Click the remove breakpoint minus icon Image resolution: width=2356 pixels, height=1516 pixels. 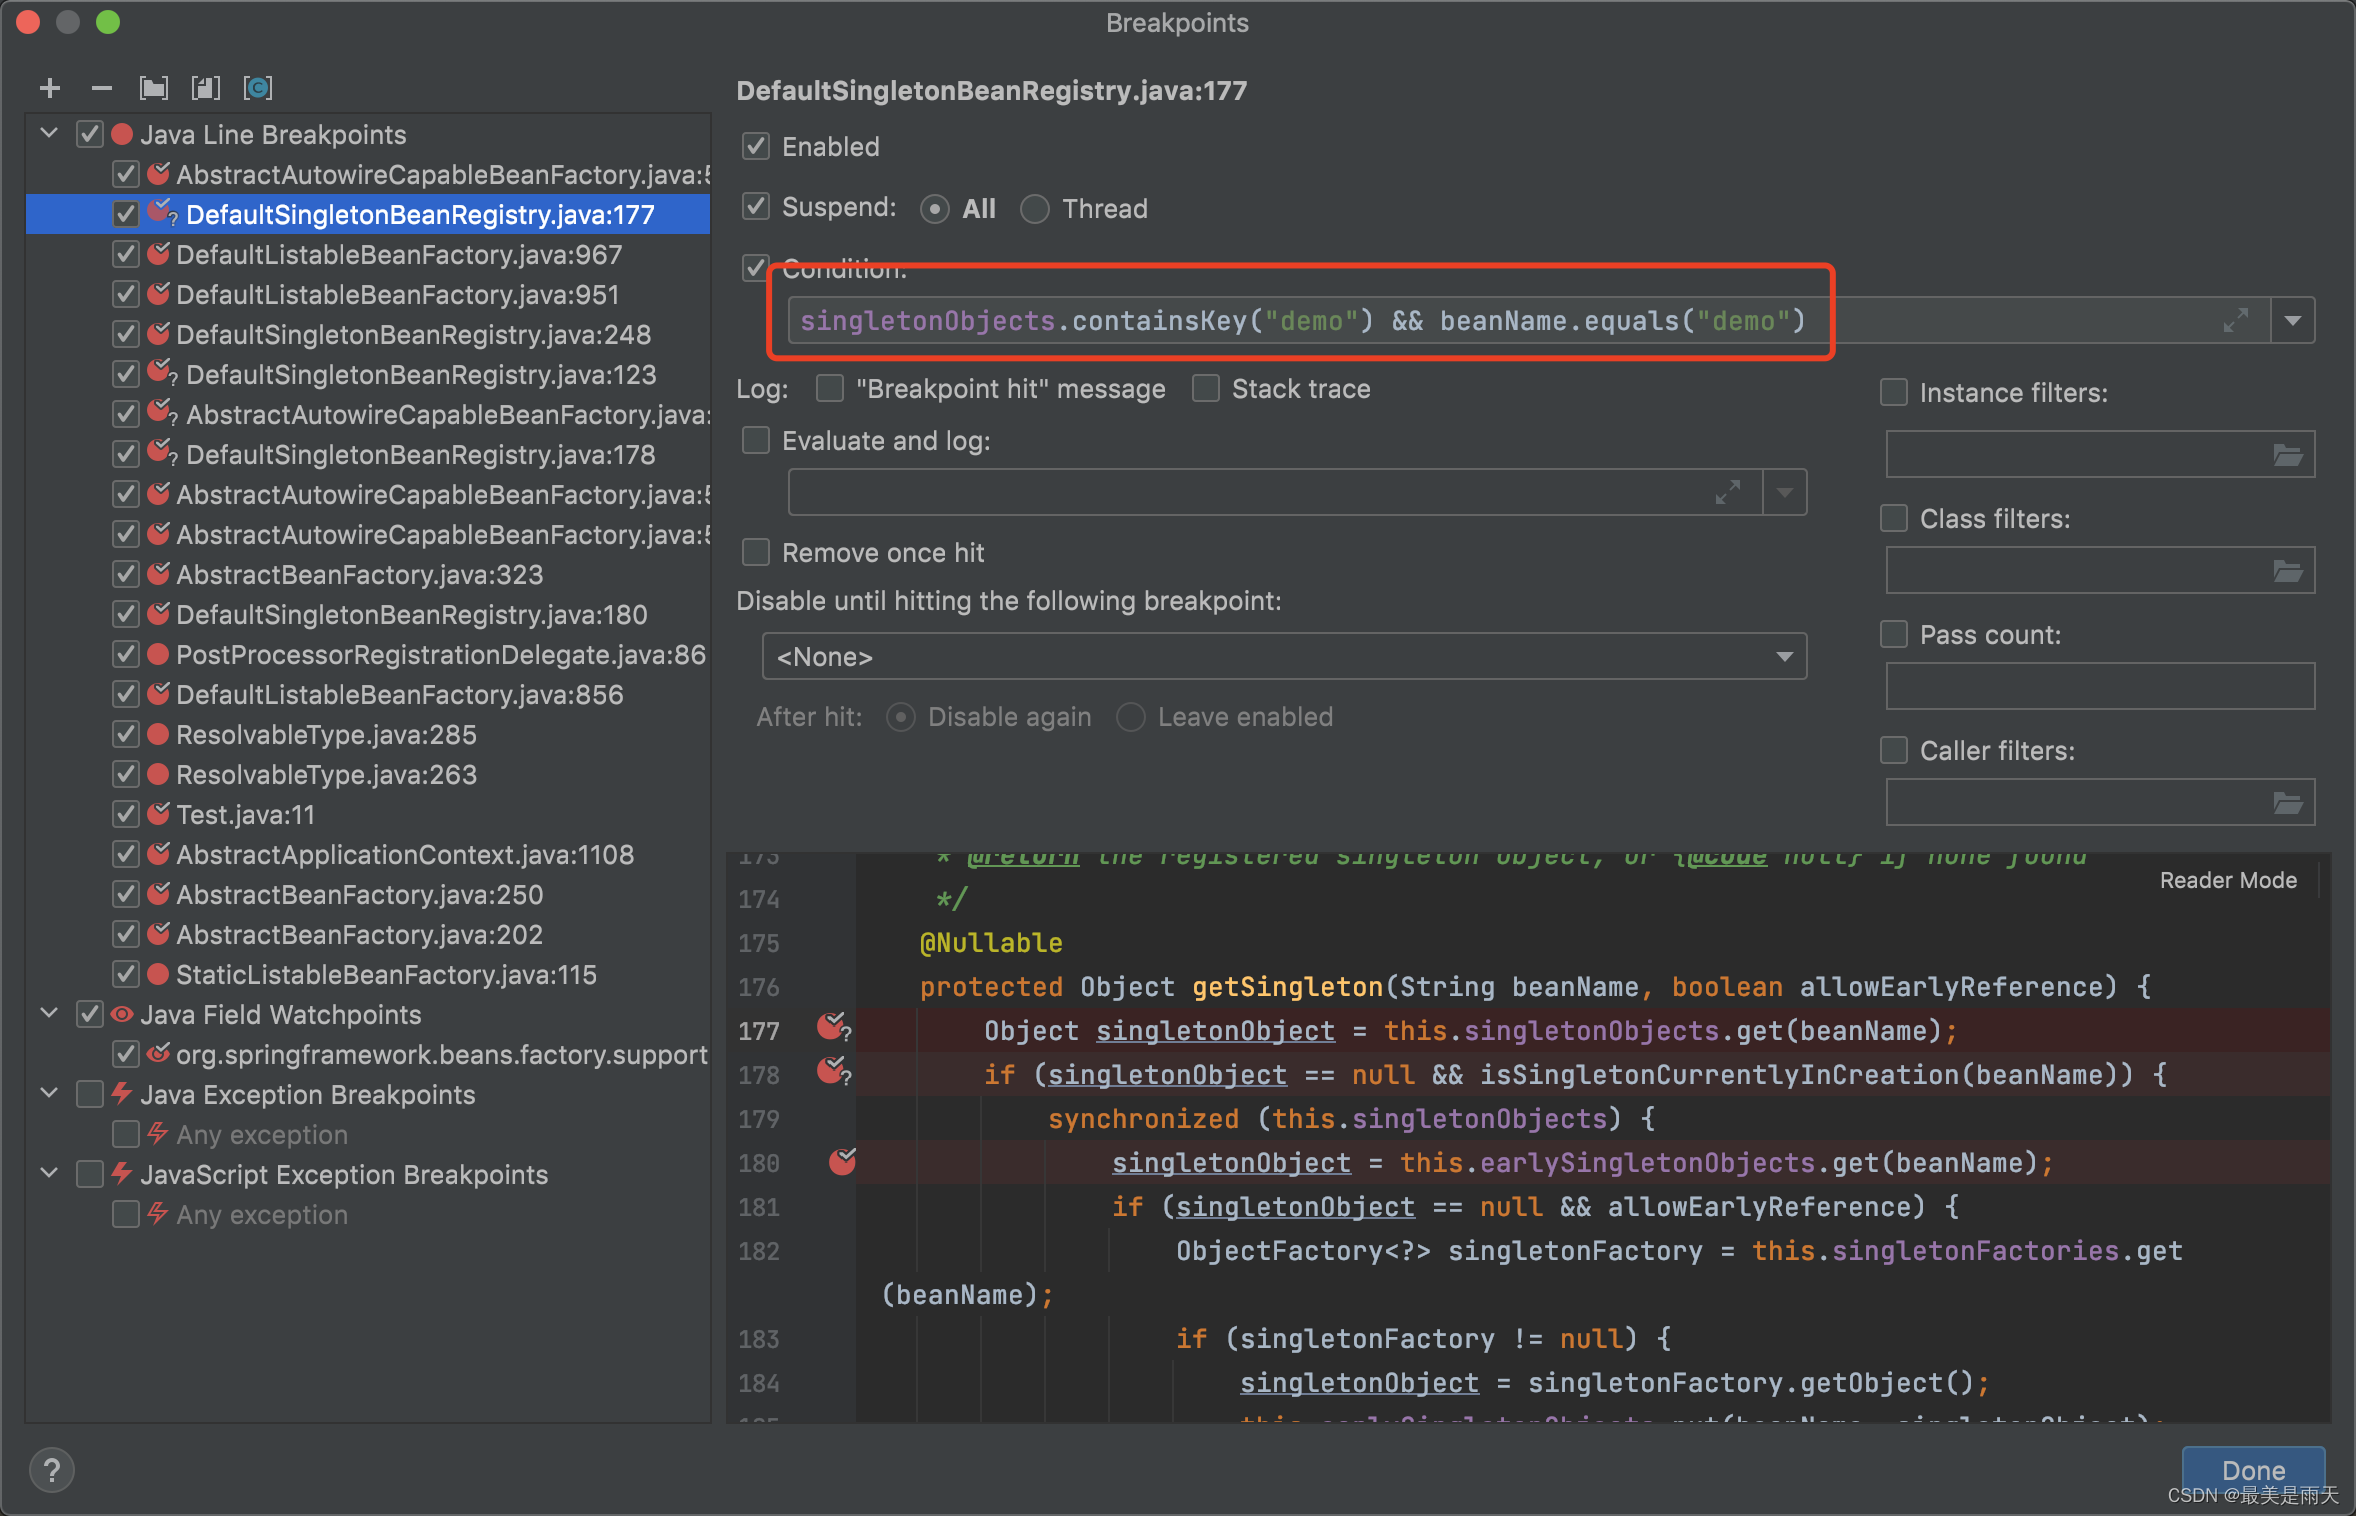pos(101,88)
